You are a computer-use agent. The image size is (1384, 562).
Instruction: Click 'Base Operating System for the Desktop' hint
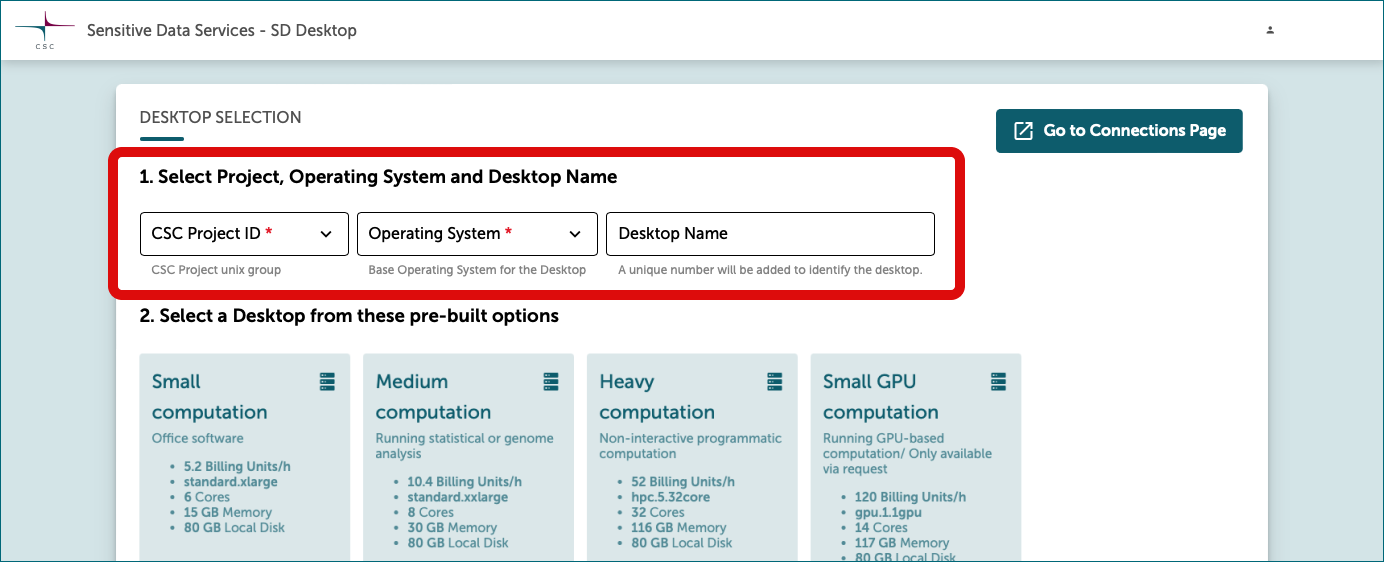[477, 270]
